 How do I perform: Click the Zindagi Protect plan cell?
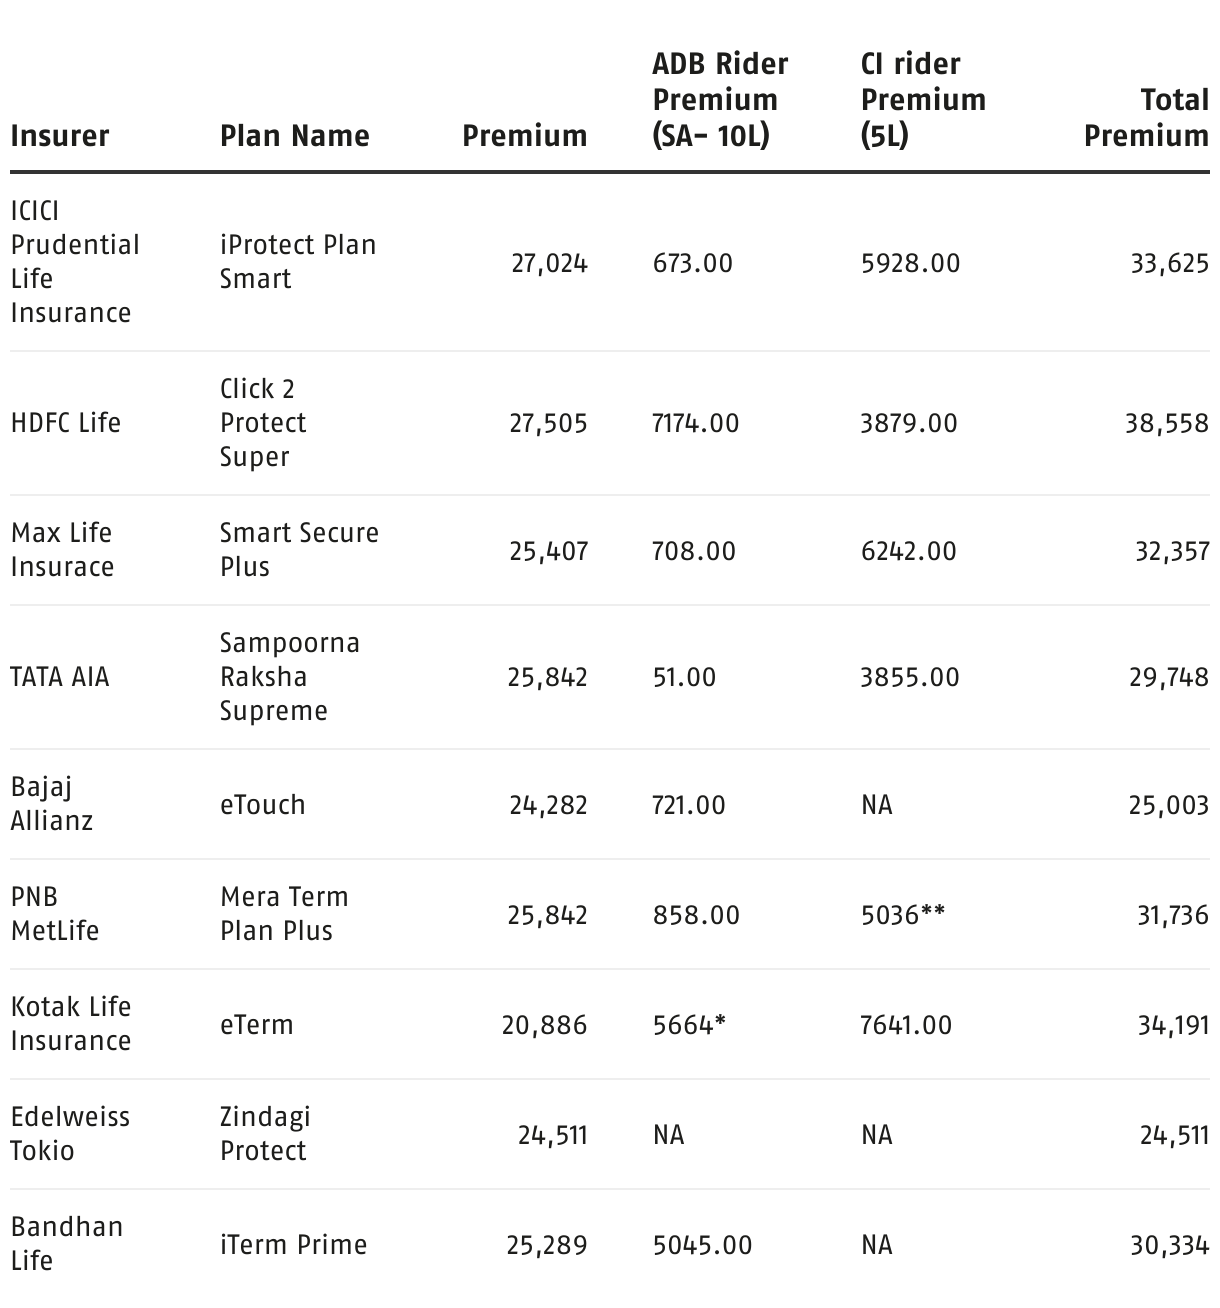(265, 1133)
